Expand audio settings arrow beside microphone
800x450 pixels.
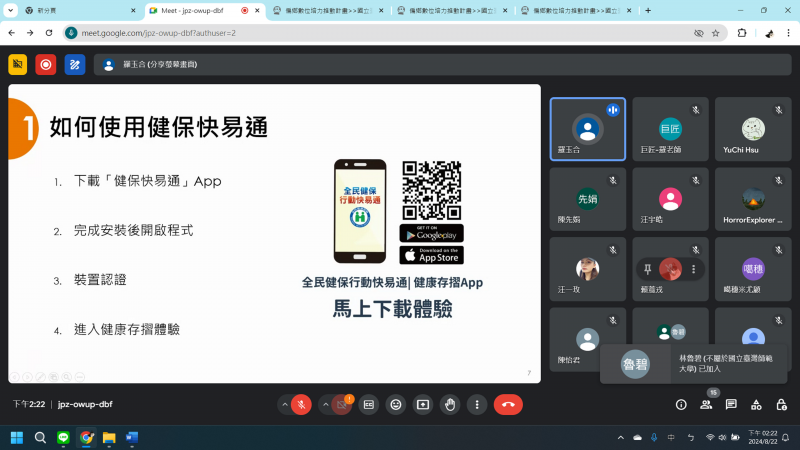point(284,404)
